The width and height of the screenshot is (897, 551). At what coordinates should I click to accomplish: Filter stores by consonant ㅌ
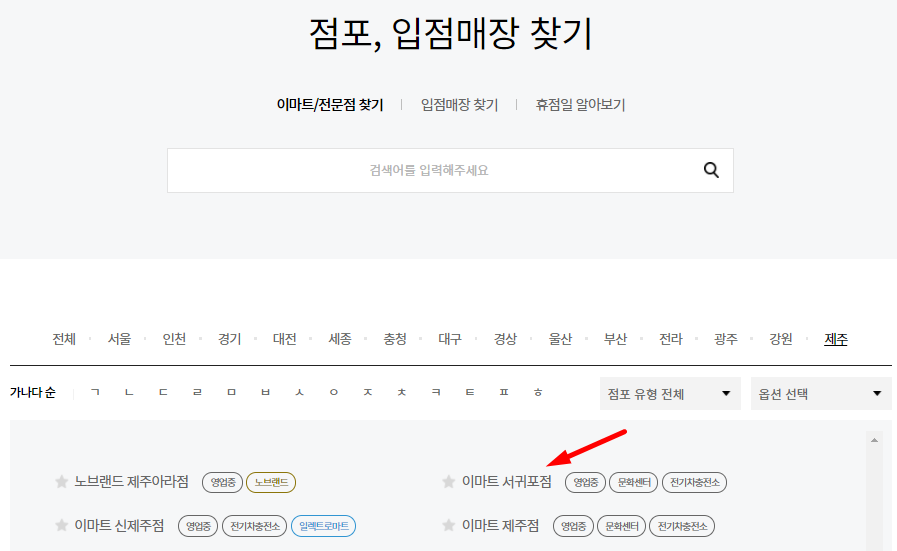pos(470,393)
